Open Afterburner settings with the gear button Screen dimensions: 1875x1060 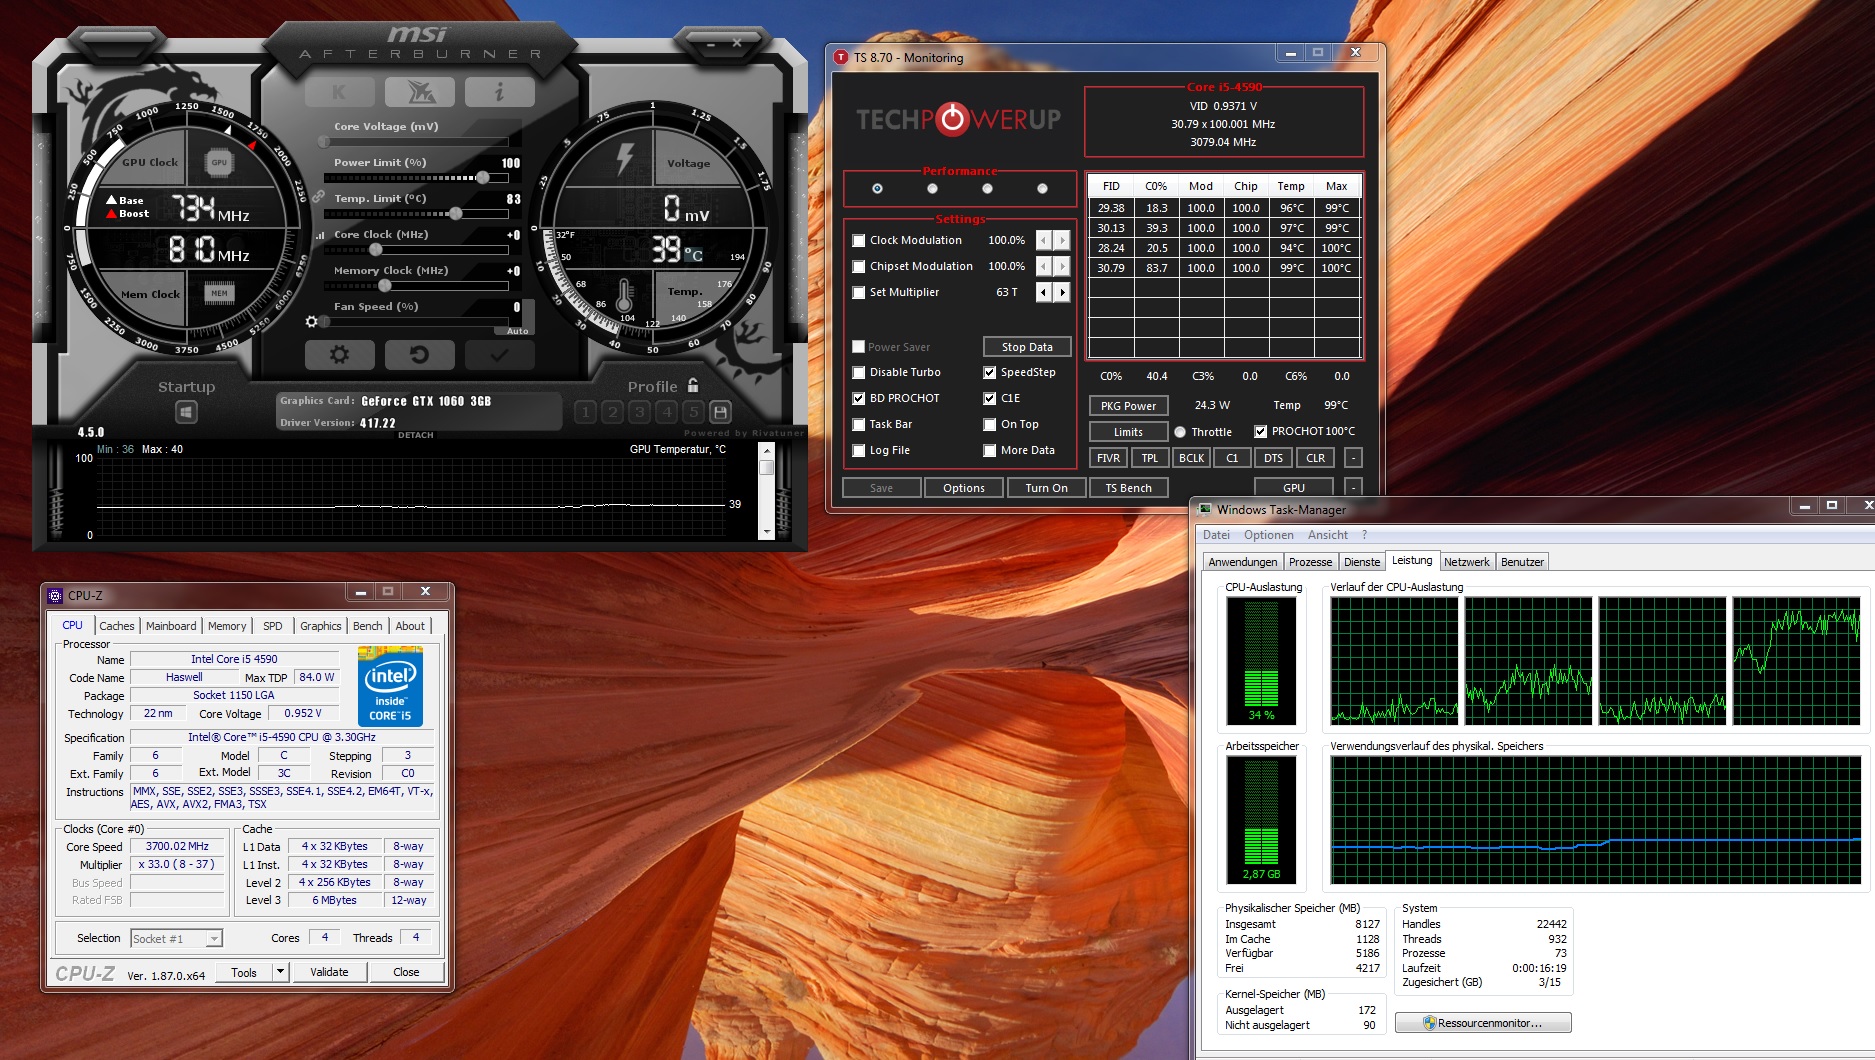click(x=339, y=354)
